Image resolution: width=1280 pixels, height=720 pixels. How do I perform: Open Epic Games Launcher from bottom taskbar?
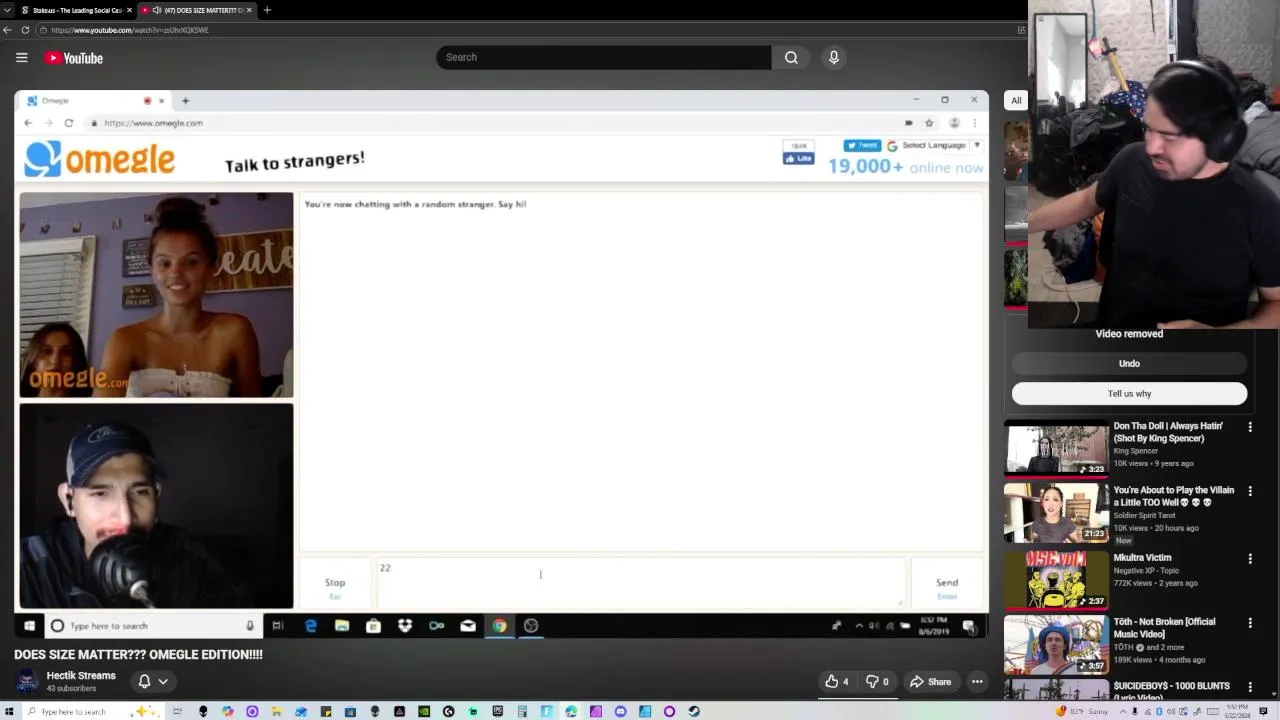click(x=497, y=711)
